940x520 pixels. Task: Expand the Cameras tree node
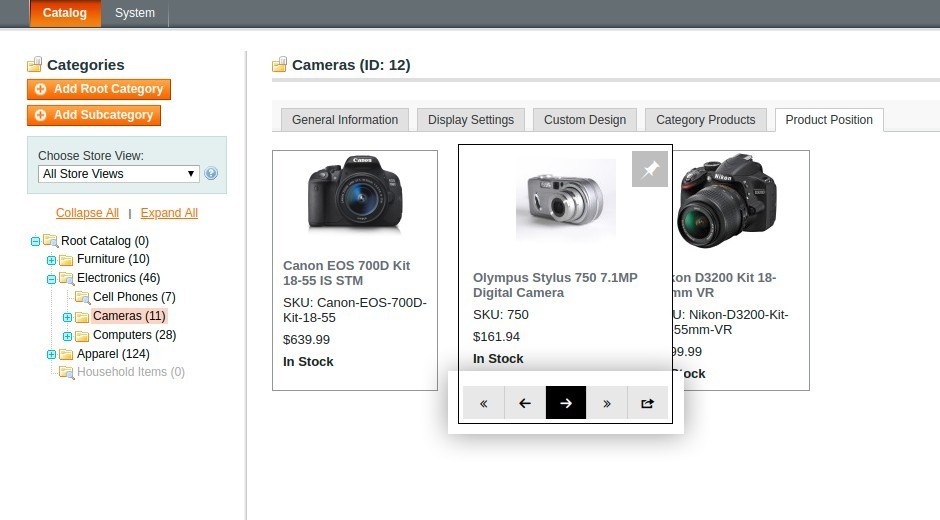(67, 317)
